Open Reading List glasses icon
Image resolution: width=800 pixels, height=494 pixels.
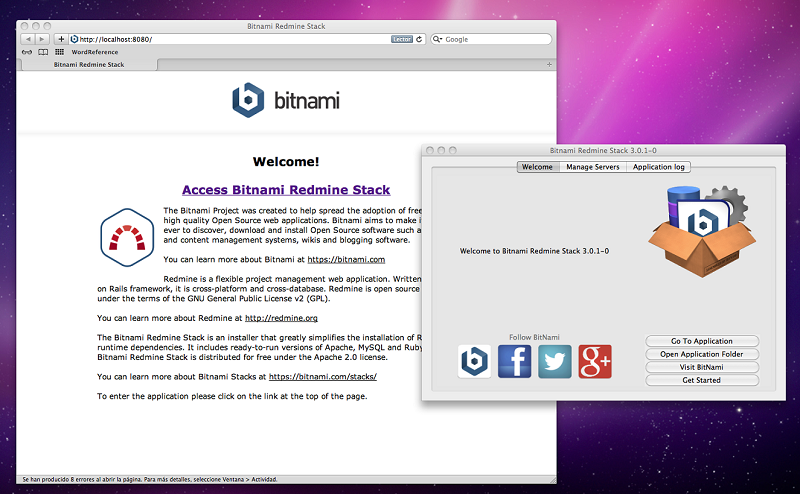(x=27, y=52)
